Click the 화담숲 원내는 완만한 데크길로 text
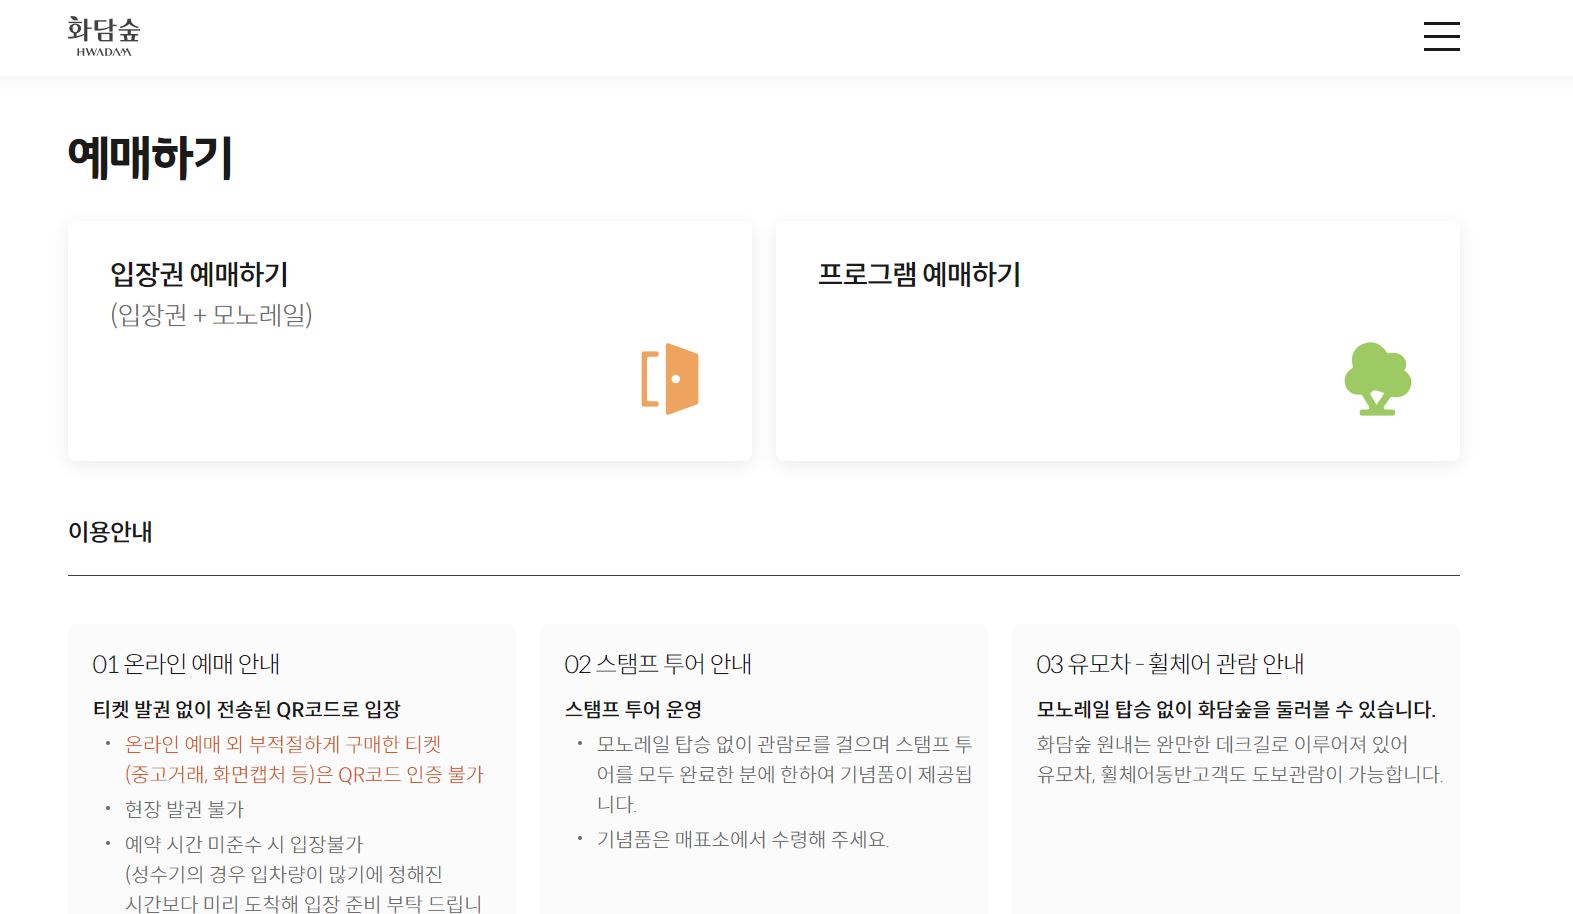The height and width of the screenshot is (914, 1573). [1240, 759]
